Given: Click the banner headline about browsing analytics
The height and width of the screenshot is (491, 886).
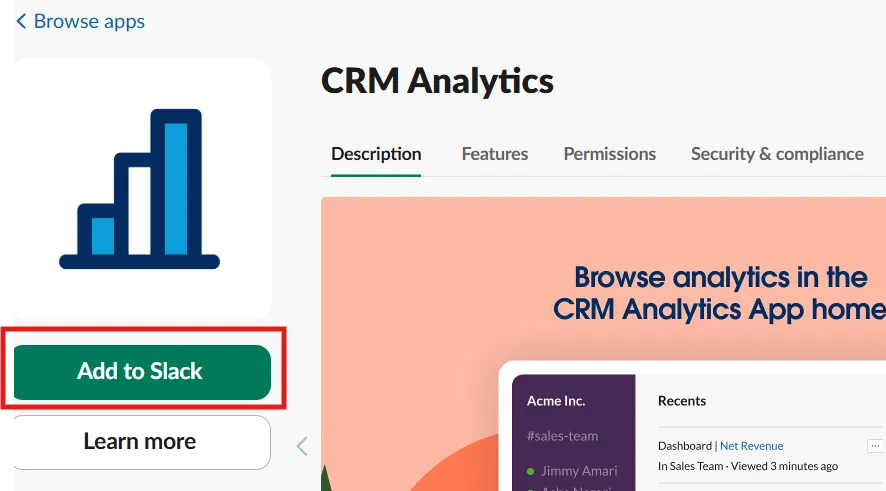Looking at the screenshot, I should pyautogui.click(x=720, y=293).
